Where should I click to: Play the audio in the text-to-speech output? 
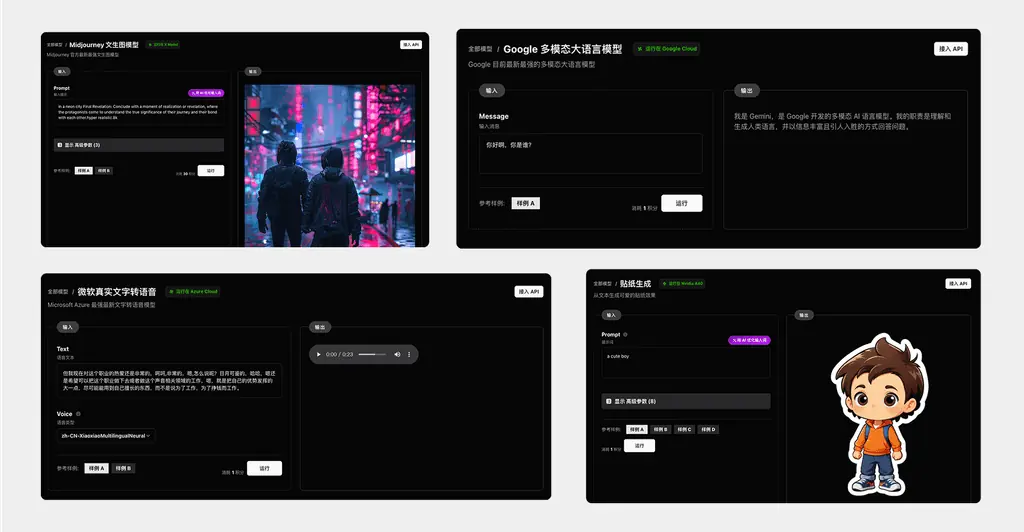coord(319,354)
